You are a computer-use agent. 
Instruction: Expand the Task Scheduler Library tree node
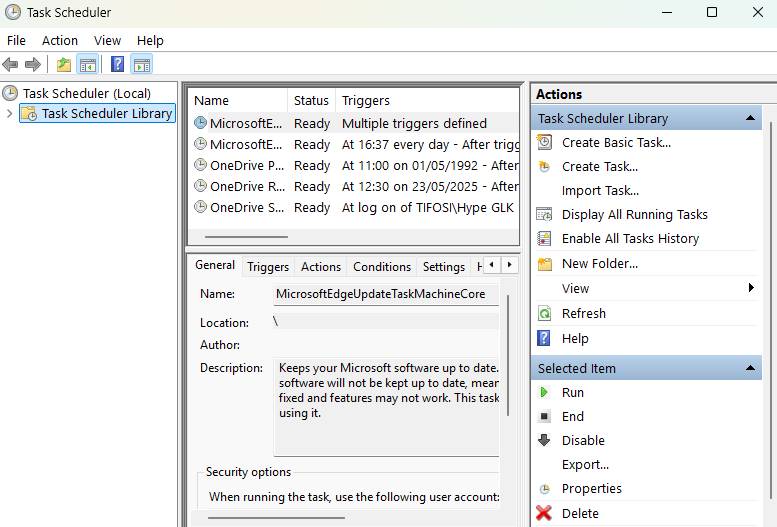9,114
